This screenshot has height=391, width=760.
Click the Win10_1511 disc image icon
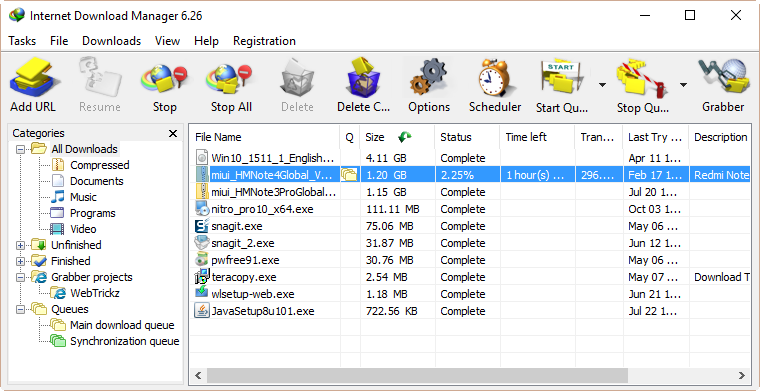click(202, 157)
